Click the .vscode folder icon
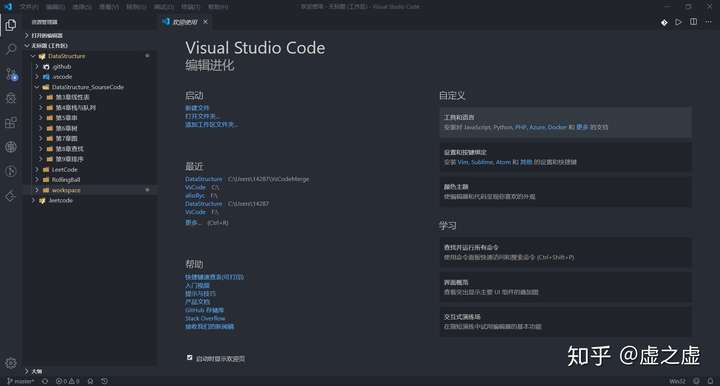Viewport: 720px width, 386px height. [46, 77]
